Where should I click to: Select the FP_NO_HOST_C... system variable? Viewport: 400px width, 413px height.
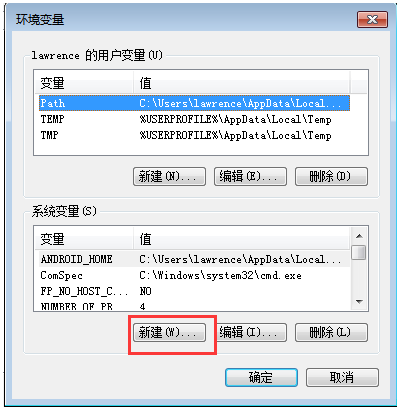coord(192,291)
